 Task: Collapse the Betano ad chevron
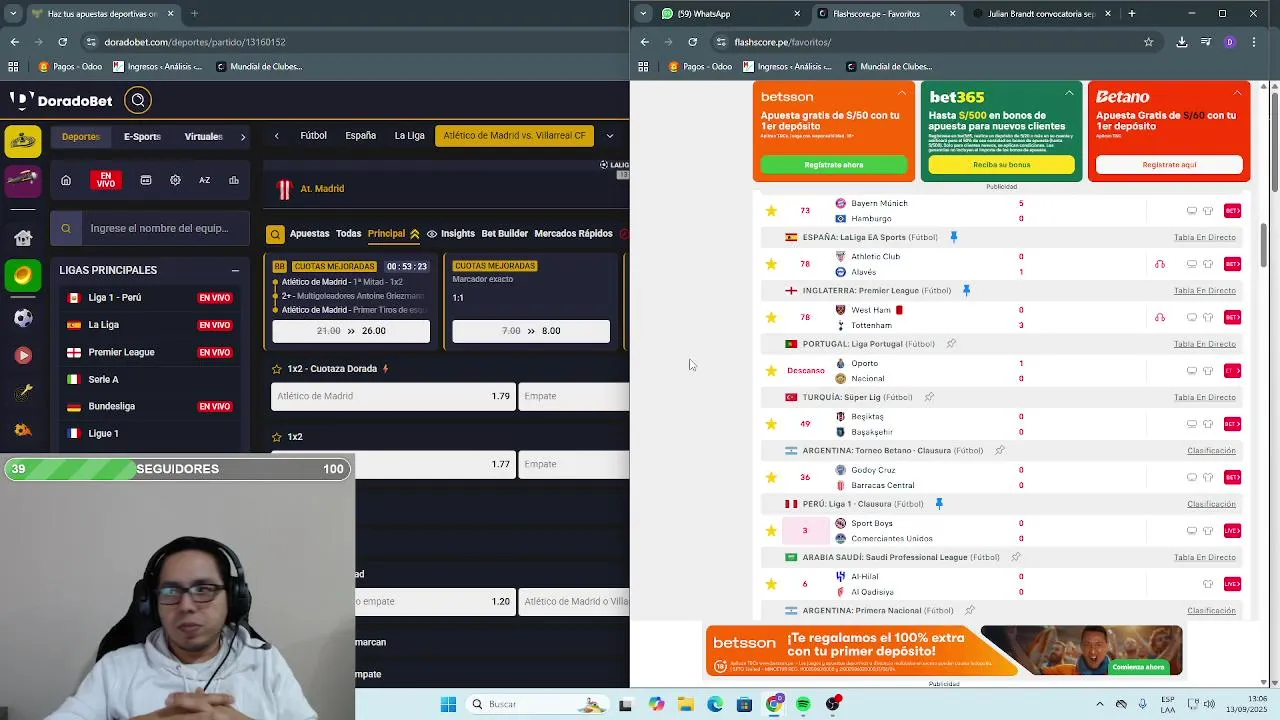click(1237, 94)
